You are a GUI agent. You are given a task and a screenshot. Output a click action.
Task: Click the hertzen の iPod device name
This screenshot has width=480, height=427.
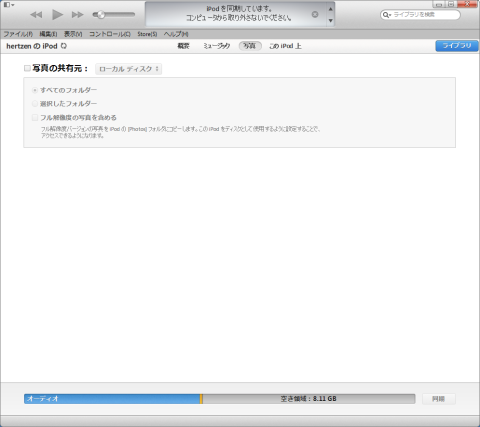pyautogui.click(x=32, y=46)
